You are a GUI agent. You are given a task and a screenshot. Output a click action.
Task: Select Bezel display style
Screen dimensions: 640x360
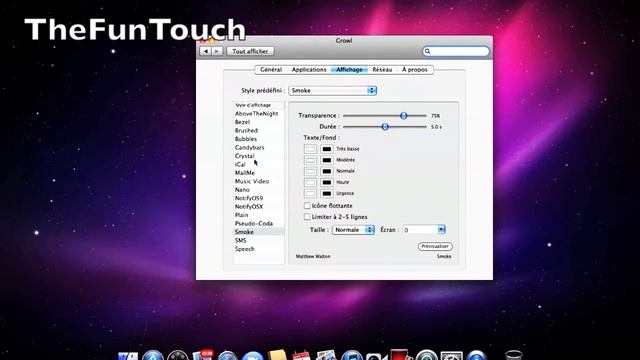[x=259, y=122]
